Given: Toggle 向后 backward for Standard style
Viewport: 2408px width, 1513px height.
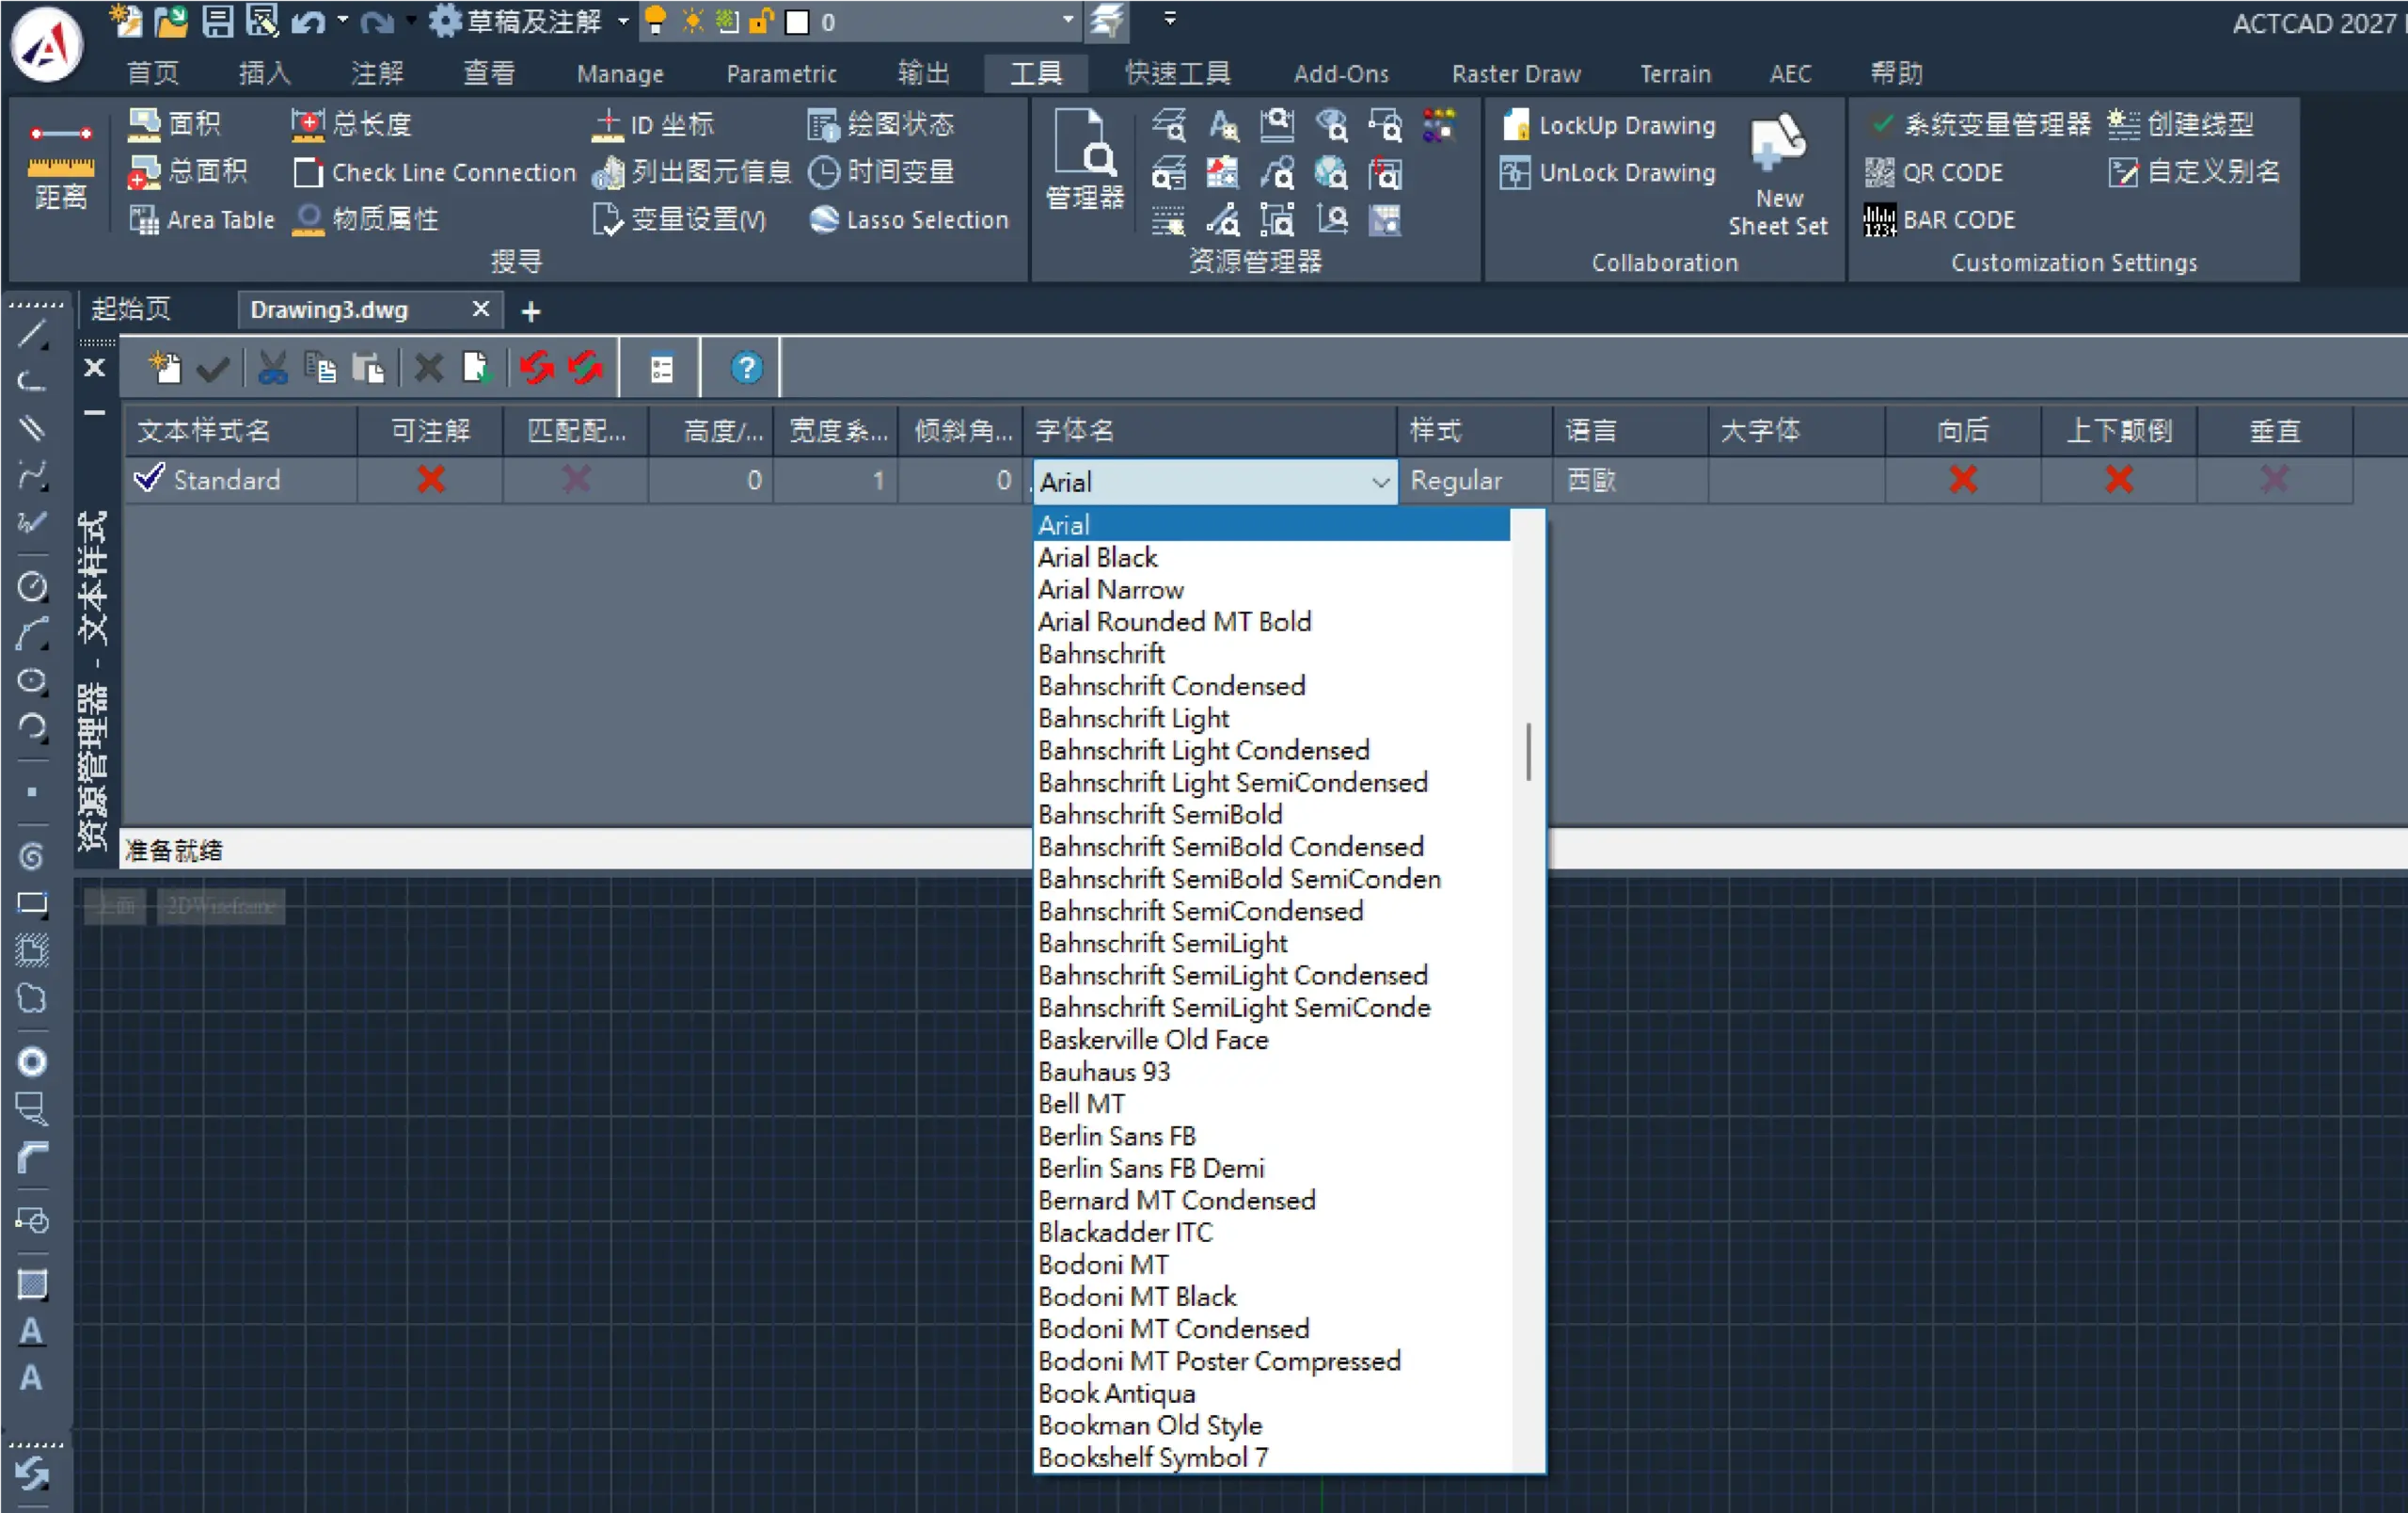Looking at the screenshot, I should 1963,480.
